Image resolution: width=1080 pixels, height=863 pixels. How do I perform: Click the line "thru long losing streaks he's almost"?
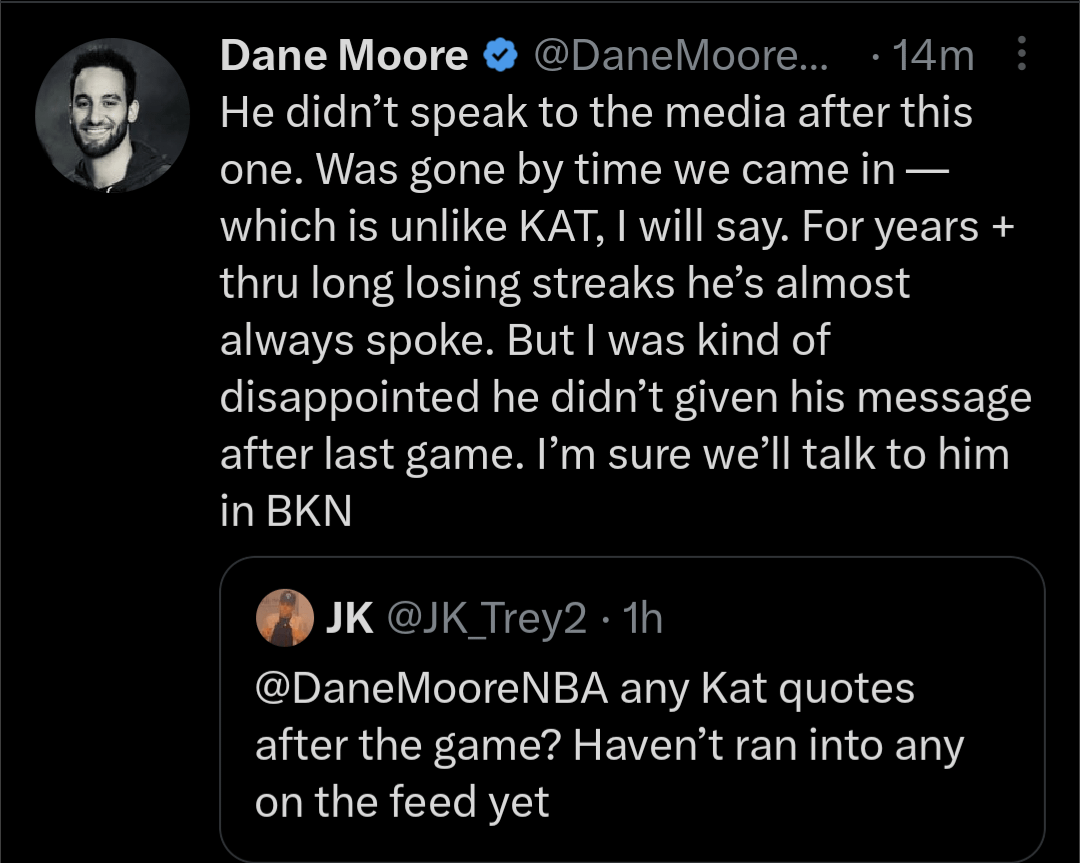tap(565, 283)
